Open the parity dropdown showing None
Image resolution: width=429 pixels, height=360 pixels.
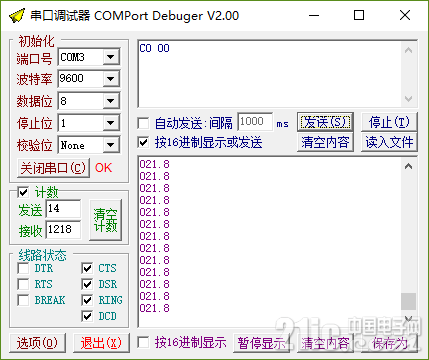(111, 145)
